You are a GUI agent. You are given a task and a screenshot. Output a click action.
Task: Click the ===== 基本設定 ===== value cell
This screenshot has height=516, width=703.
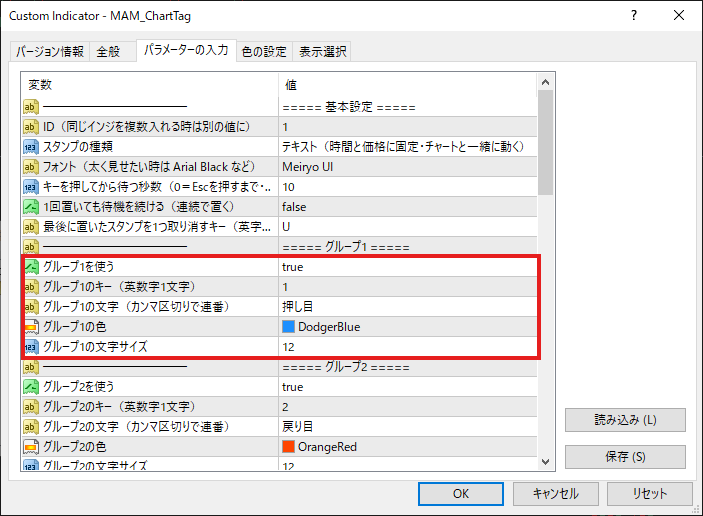tap(408, 107)
